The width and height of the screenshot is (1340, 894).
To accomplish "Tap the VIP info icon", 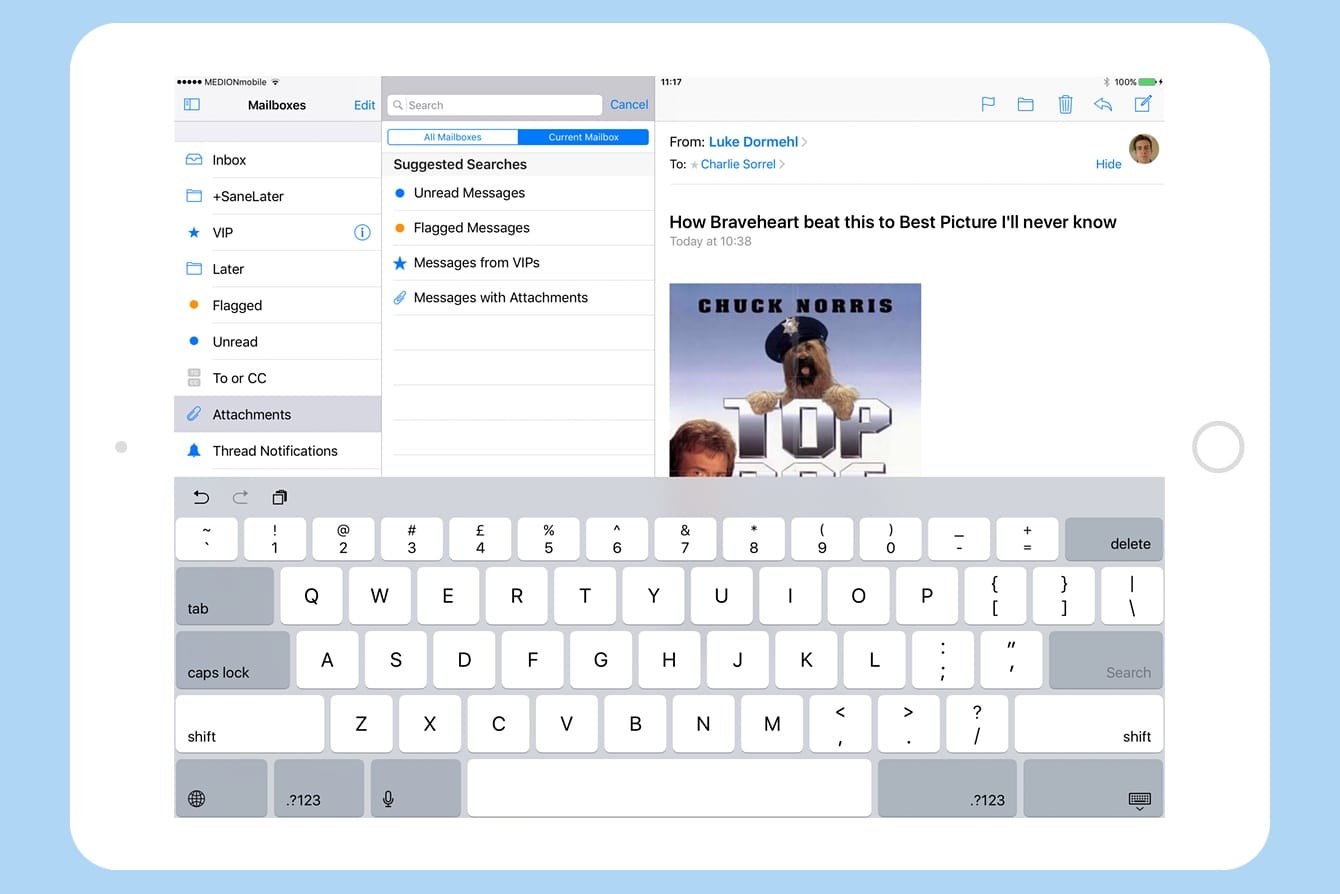I will click(362, 232).
